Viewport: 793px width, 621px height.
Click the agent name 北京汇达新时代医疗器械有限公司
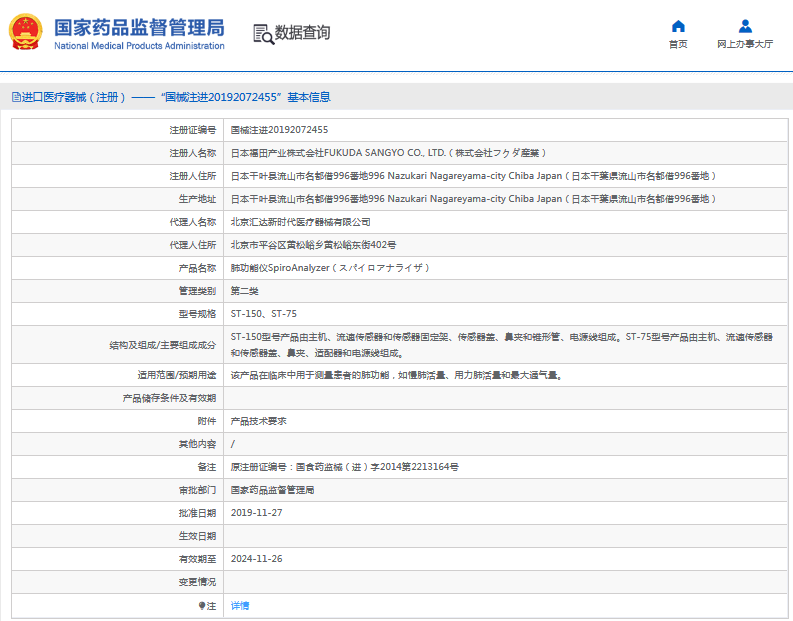(300, 222)
